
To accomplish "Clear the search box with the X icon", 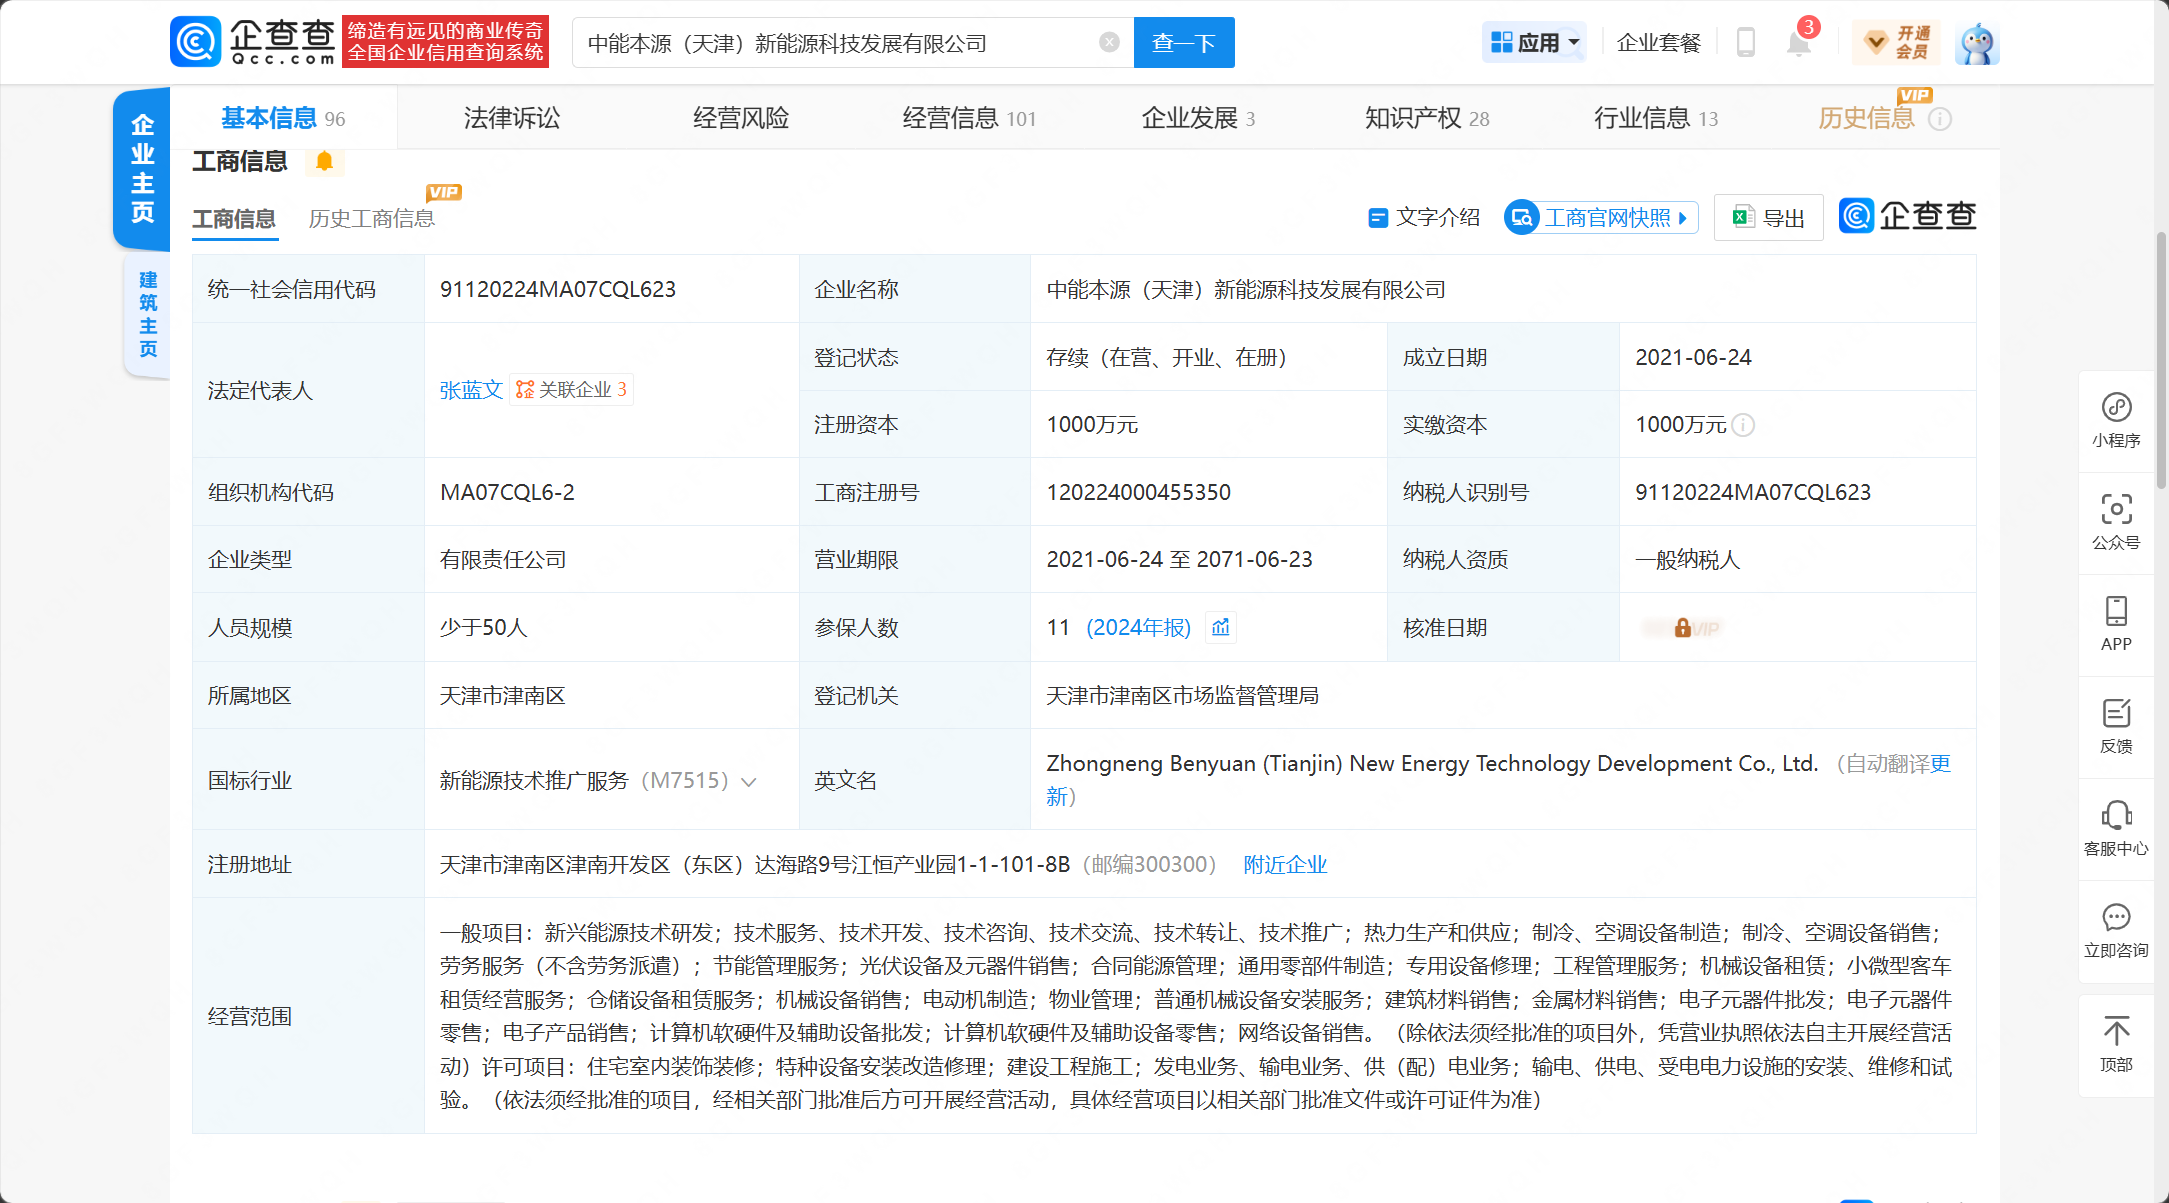I will (1109, 42).
